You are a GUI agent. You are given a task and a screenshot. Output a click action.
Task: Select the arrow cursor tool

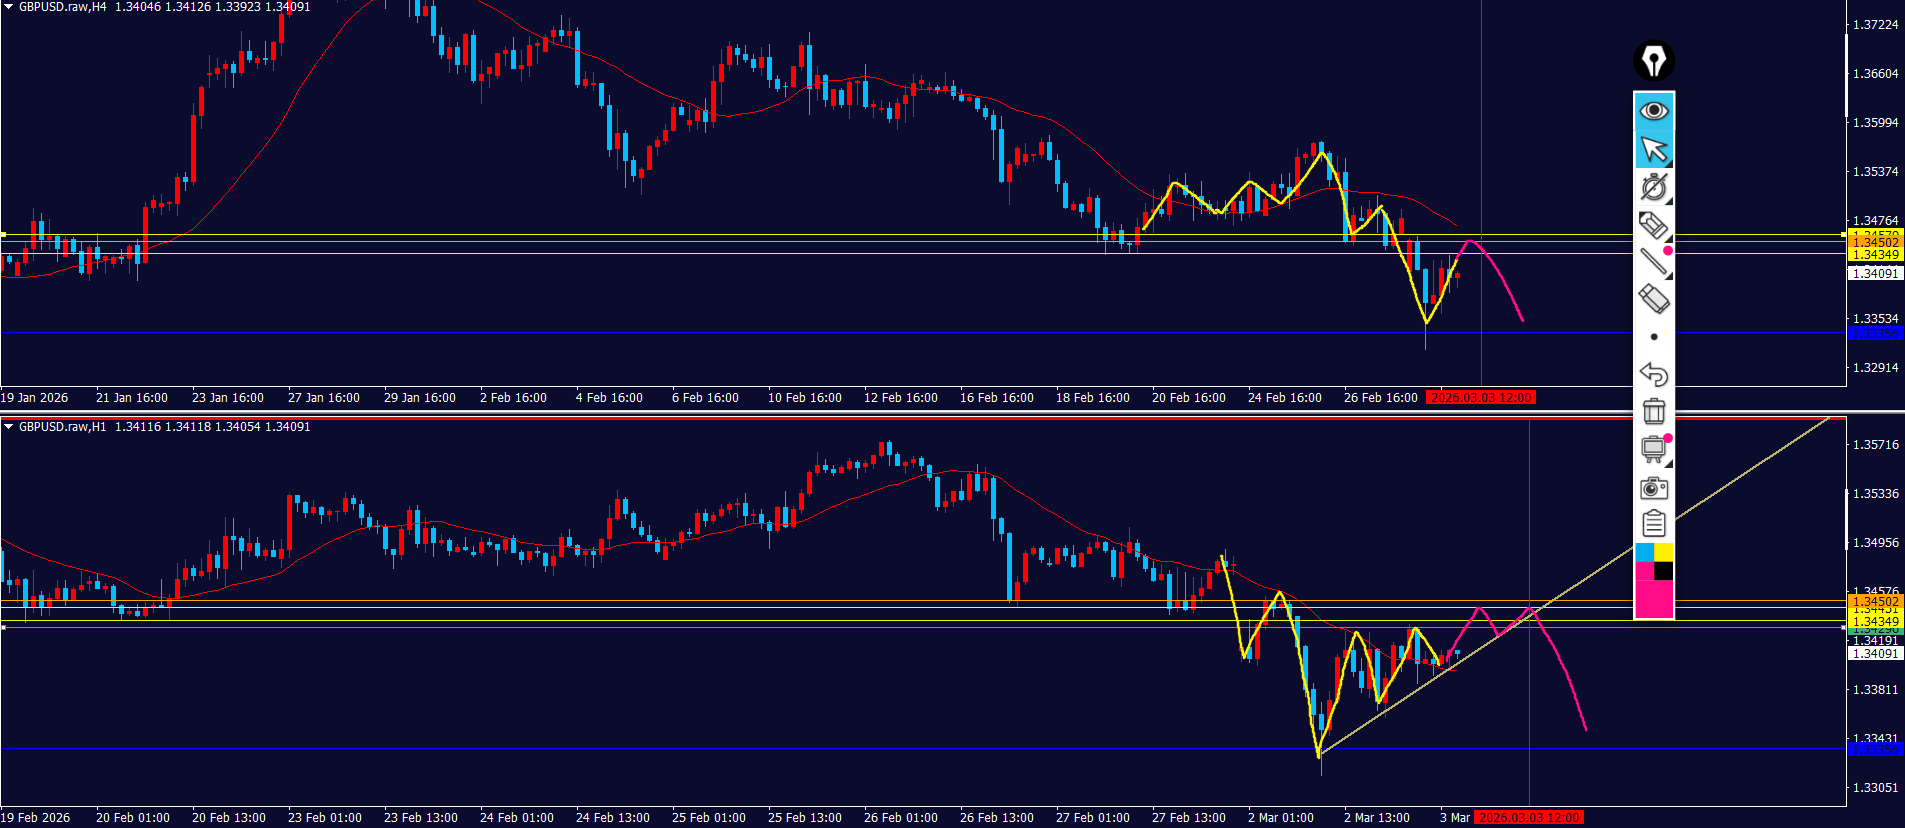click(x=1654, y=149)
